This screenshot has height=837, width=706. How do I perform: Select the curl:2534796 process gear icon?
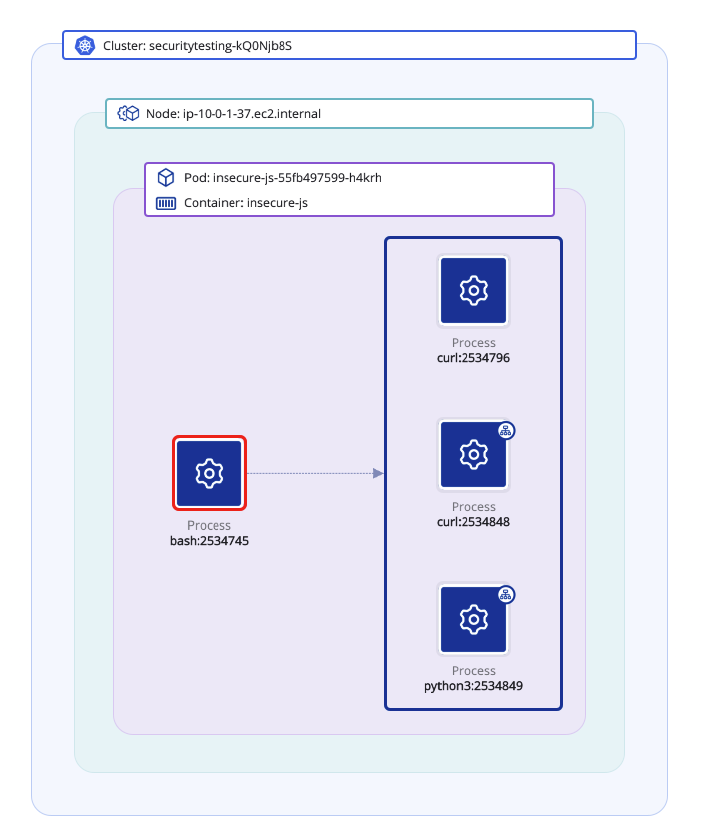(473, 291)
